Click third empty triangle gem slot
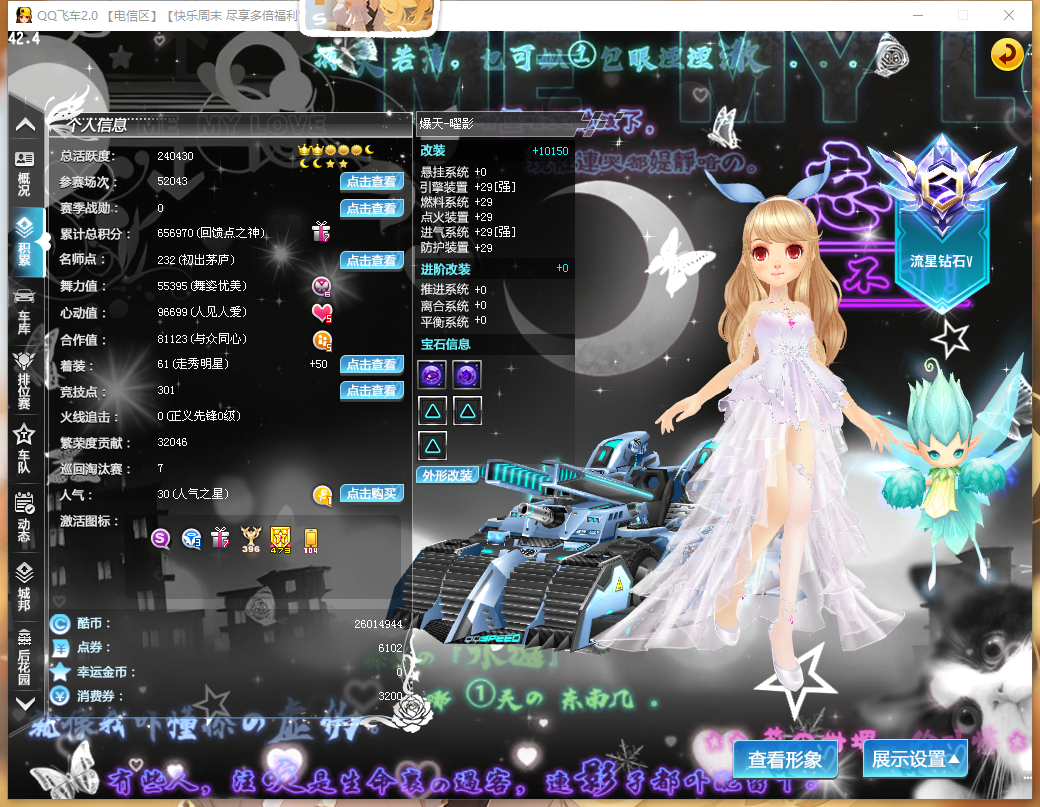Image resolution: width=1040 pixels, height=807 pixels. (432, 446)
